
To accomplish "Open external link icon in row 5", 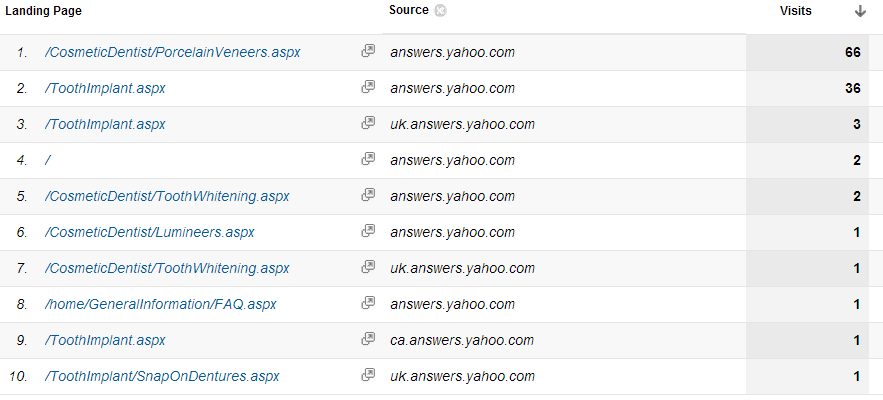I will point(368,195).
